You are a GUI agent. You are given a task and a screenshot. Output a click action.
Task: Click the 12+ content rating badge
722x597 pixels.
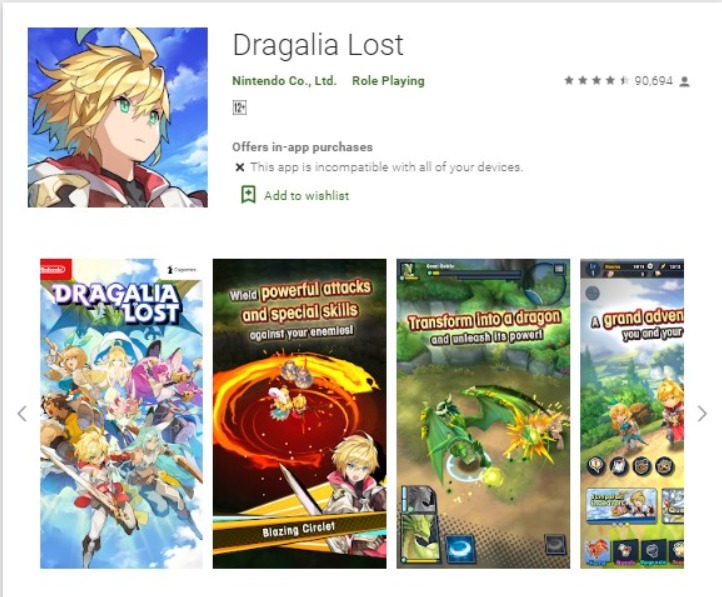point(239,108)
